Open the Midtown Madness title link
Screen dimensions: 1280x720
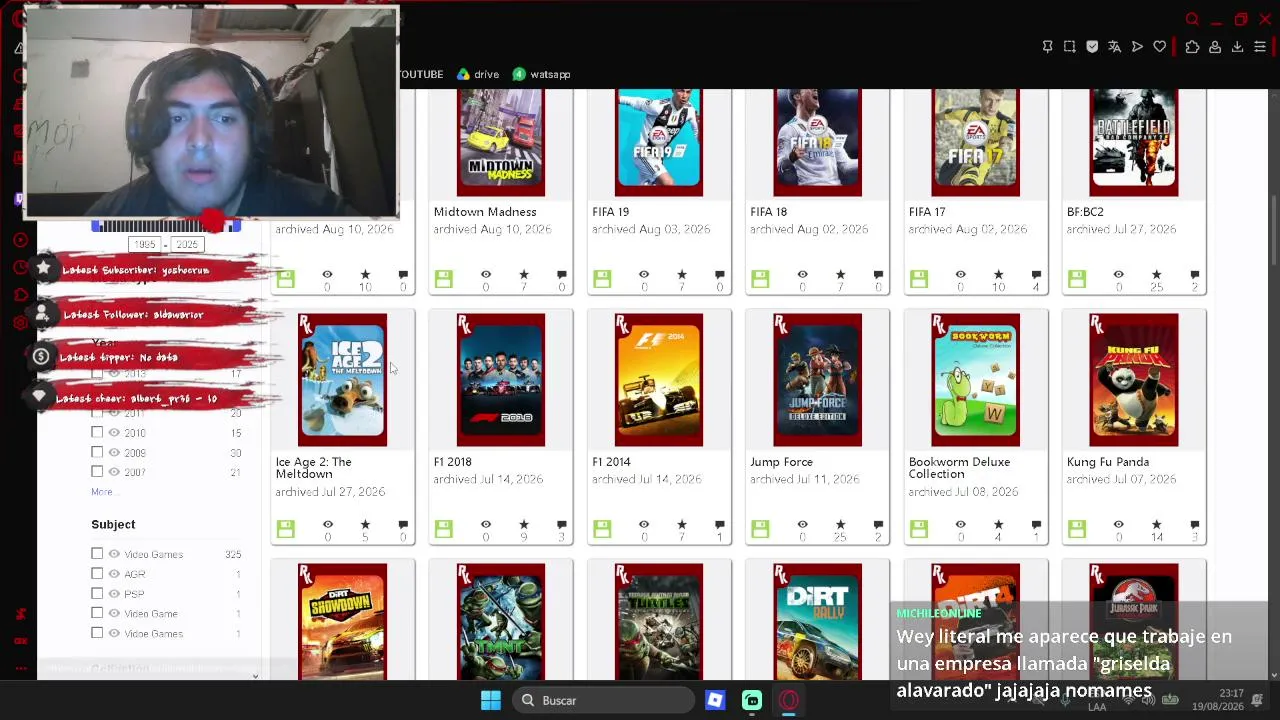(x=485, y=212)
